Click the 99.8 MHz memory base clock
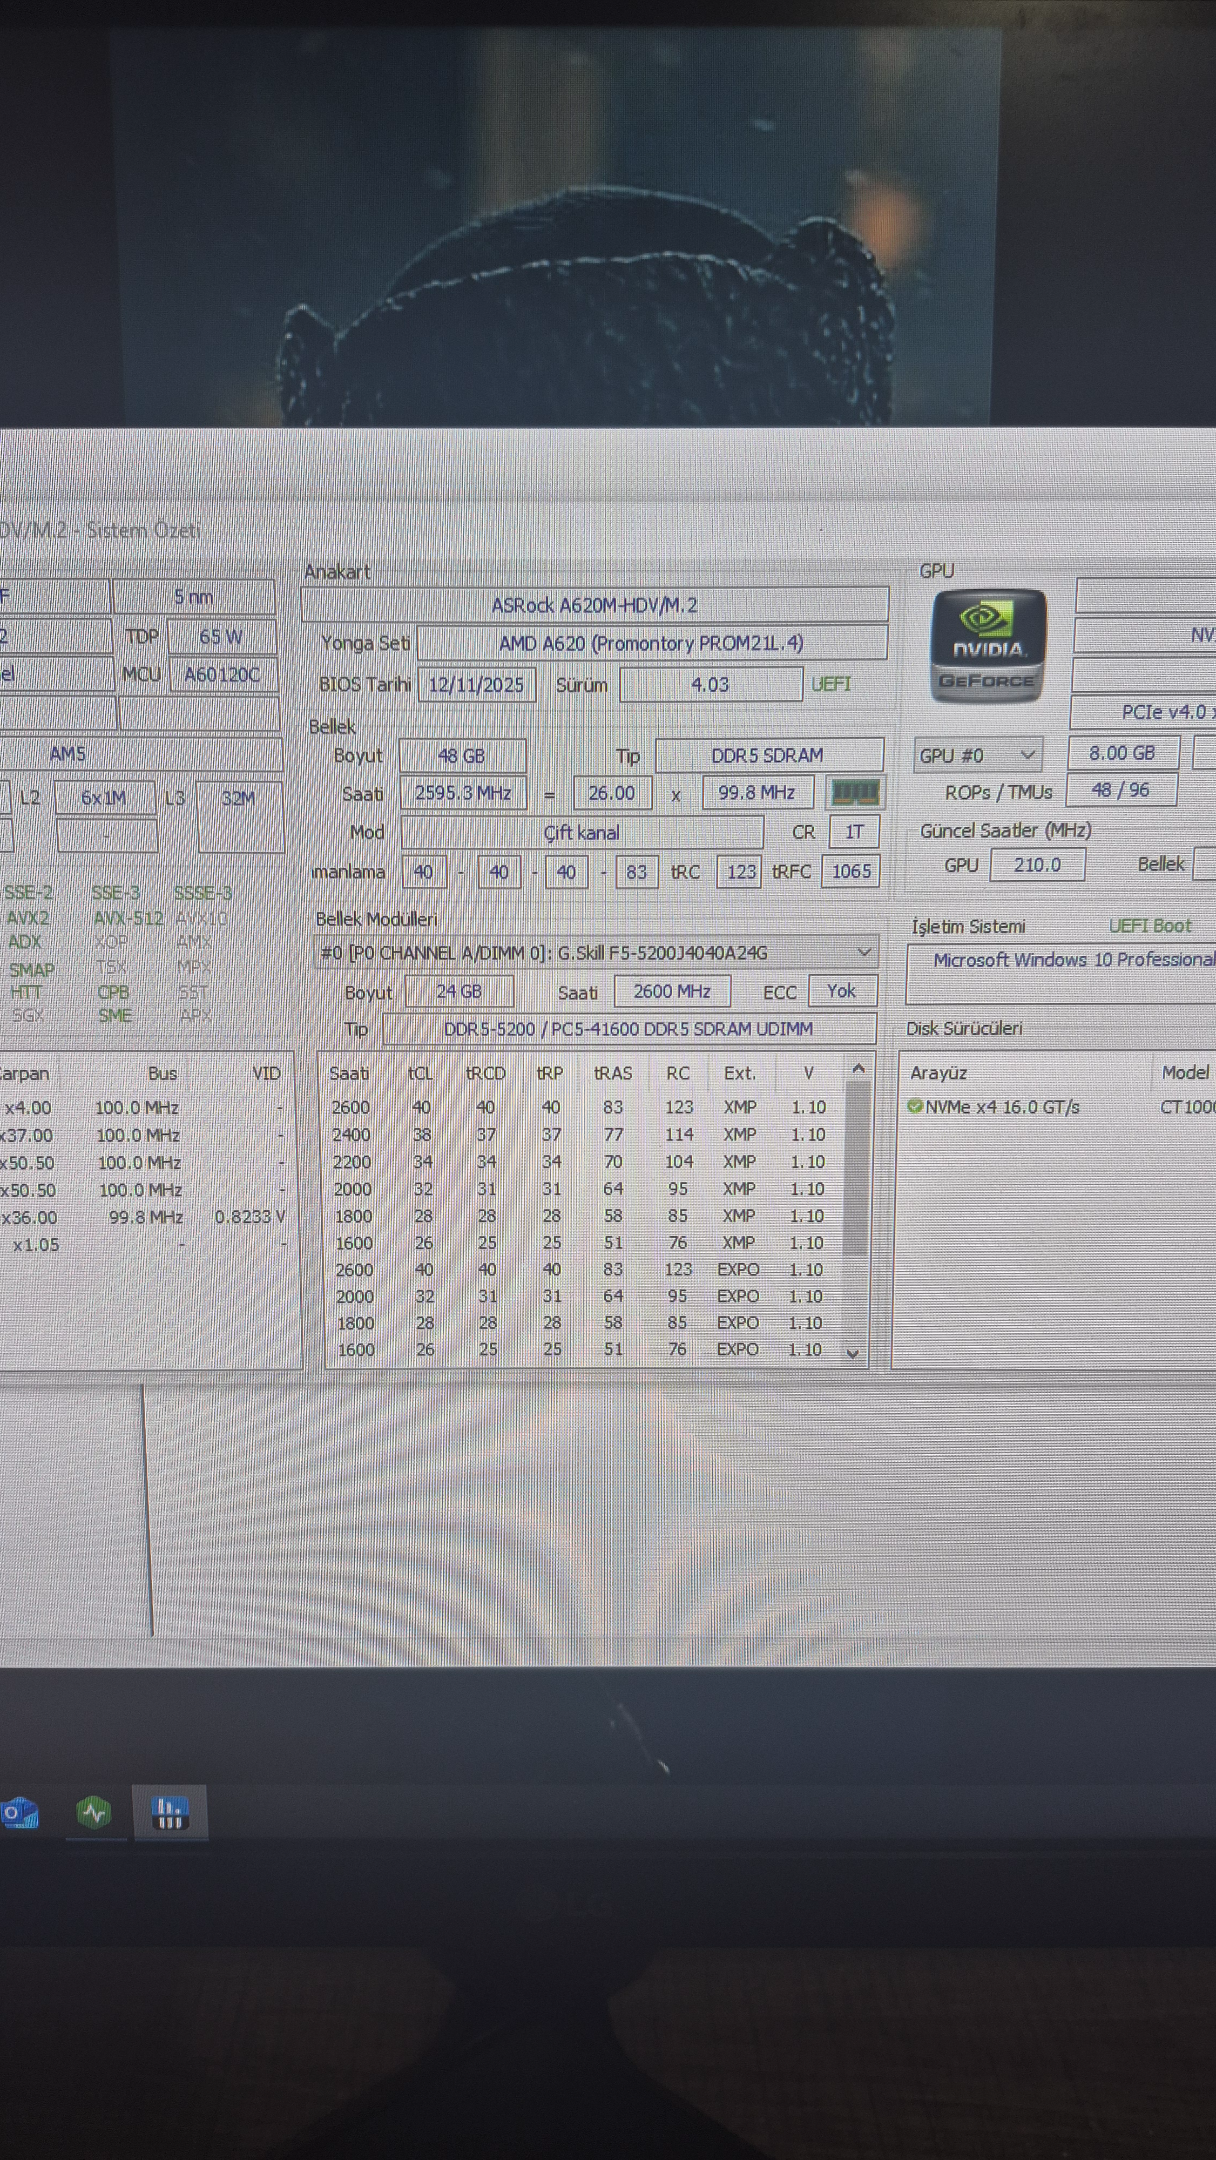 click(757, 793)
